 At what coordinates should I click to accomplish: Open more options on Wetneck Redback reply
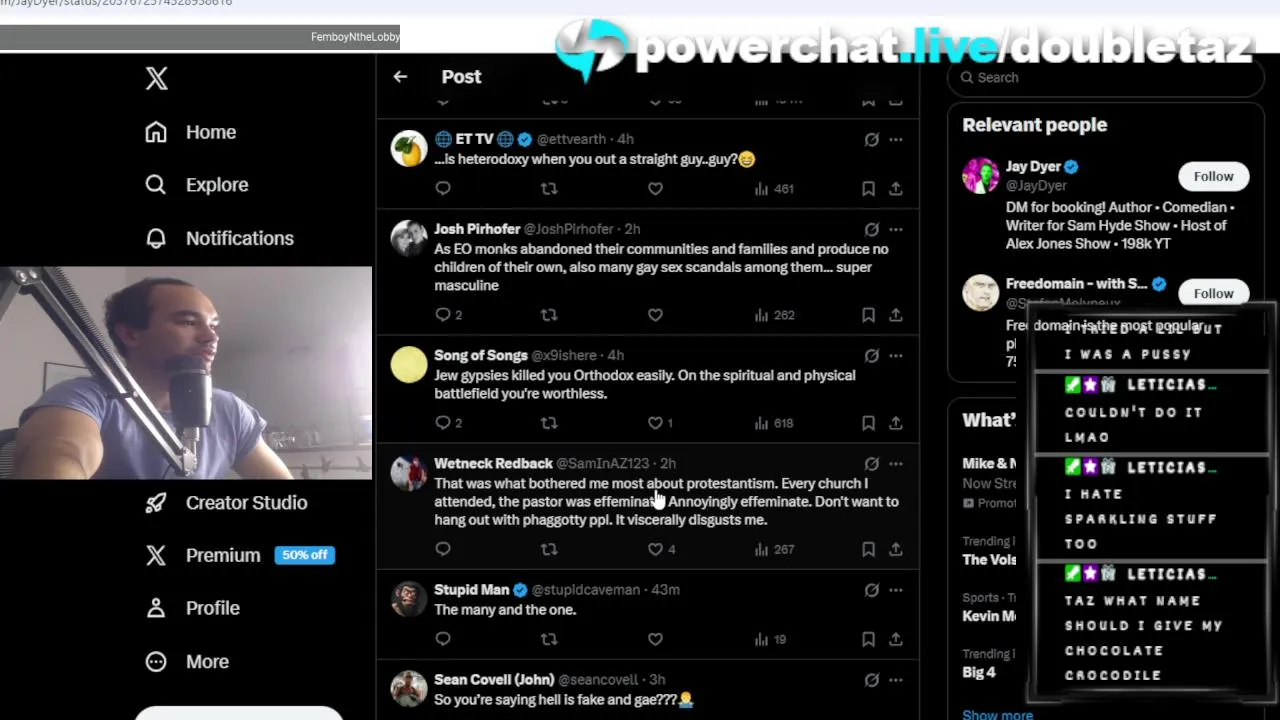pyautogui.click(x=896, y=463)
